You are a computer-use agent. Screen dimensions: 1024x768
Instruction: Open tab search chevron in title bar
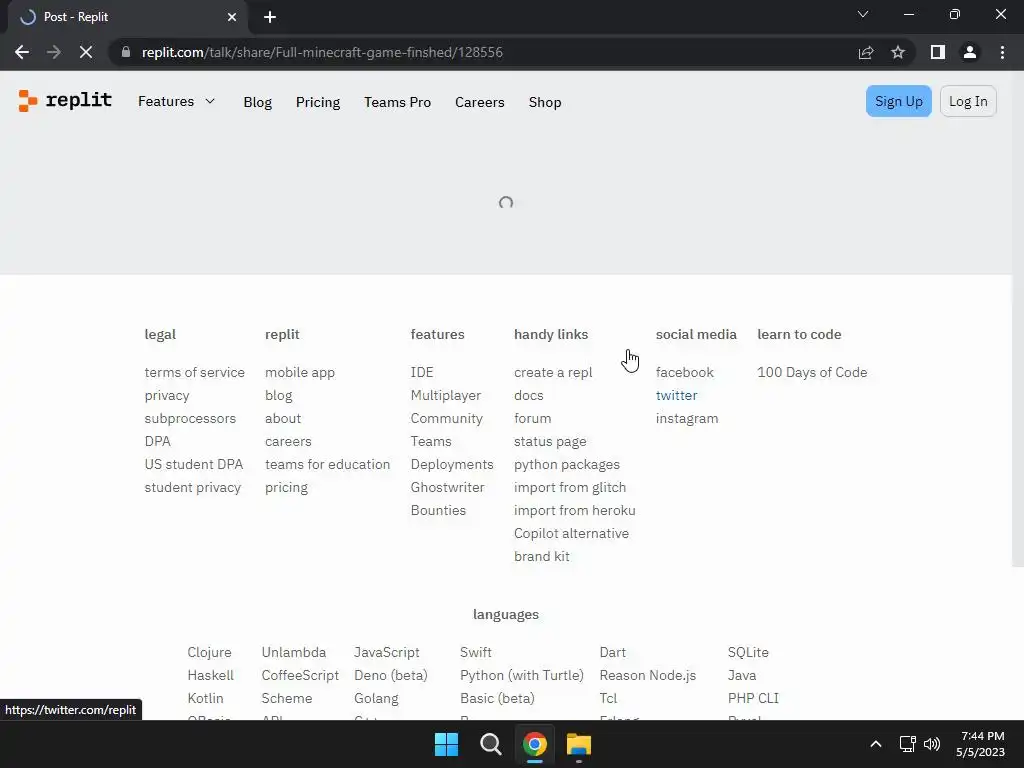tap(863, 14)
